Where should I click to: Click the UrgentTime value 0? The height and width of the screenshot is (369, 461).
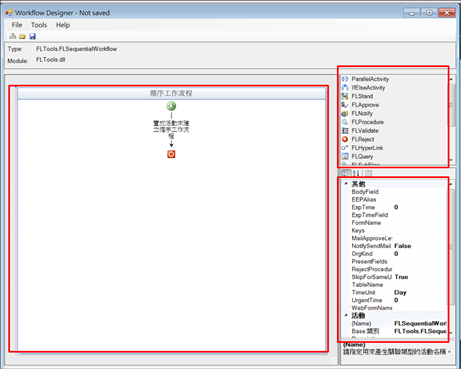(420, 300)
